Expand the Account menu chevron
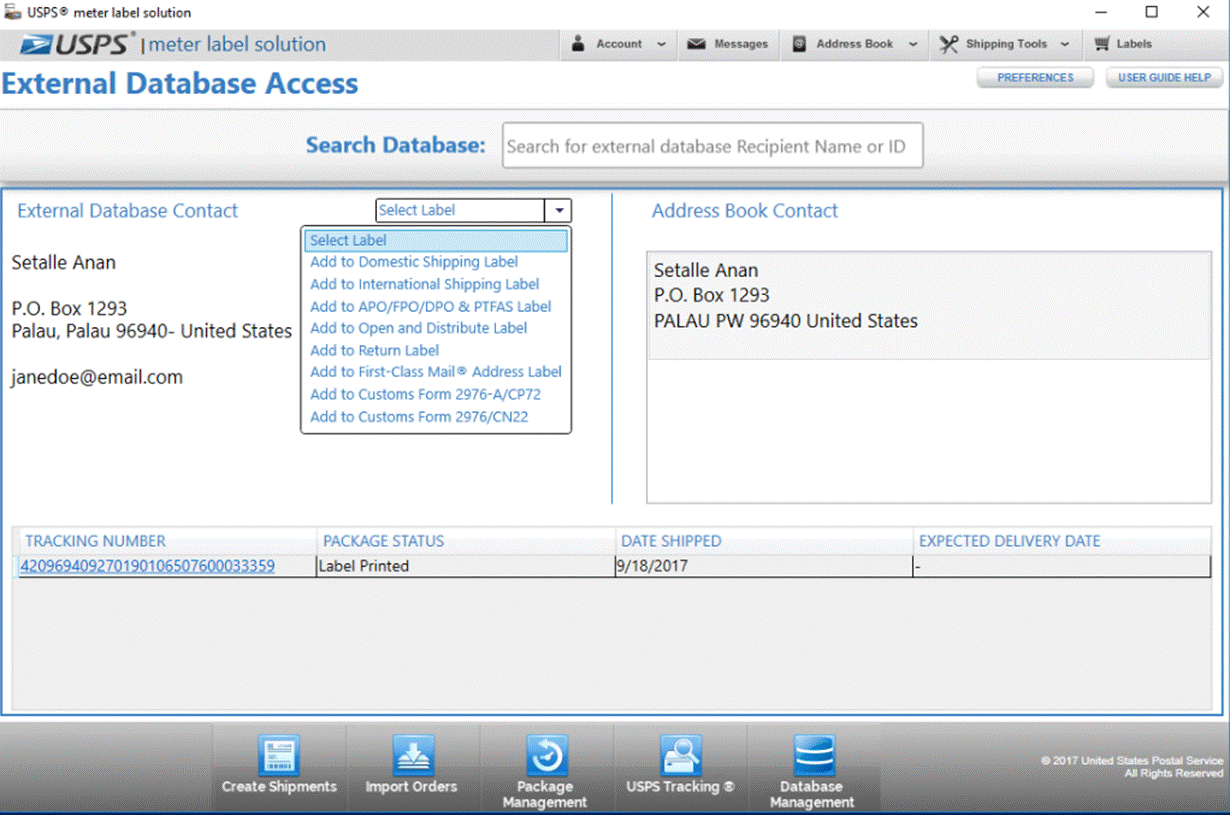 click(x=661, y=44)
